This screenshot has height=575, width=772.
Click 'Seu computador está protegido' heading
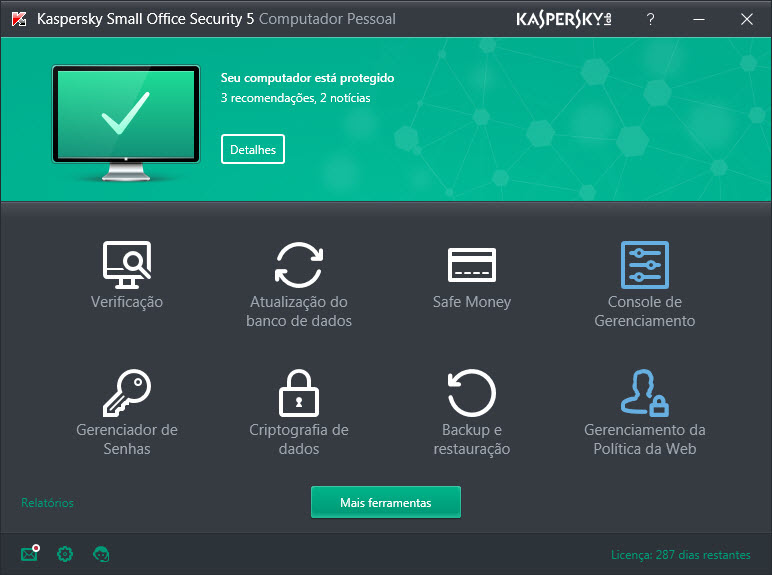(x=307, y=78)
